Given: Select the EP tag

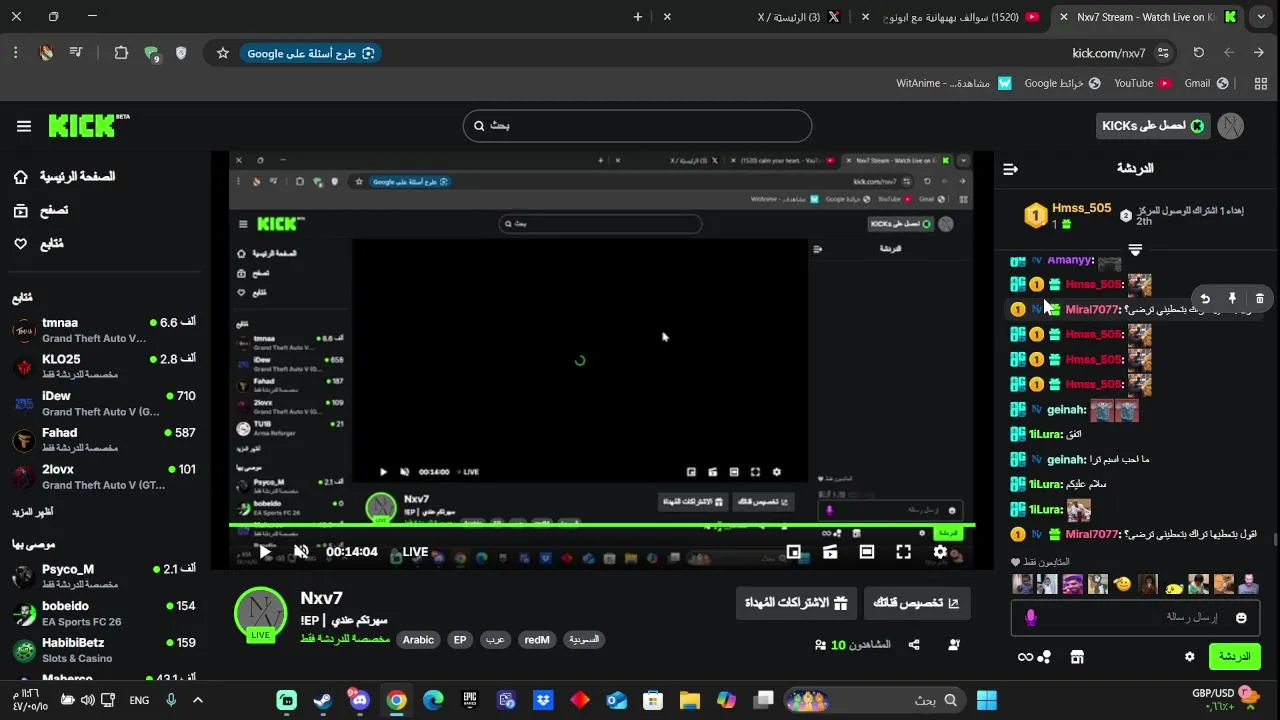Looking at the screenshot, I should [460, 640].
